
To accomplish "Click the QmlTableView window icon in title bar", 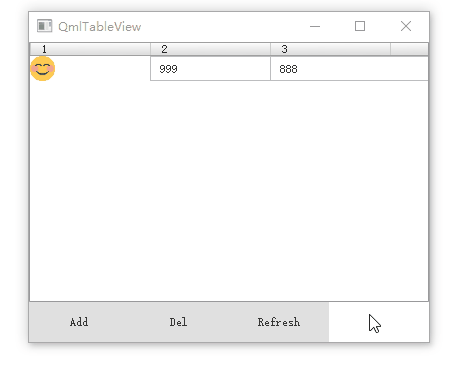I will pos(44,26).
